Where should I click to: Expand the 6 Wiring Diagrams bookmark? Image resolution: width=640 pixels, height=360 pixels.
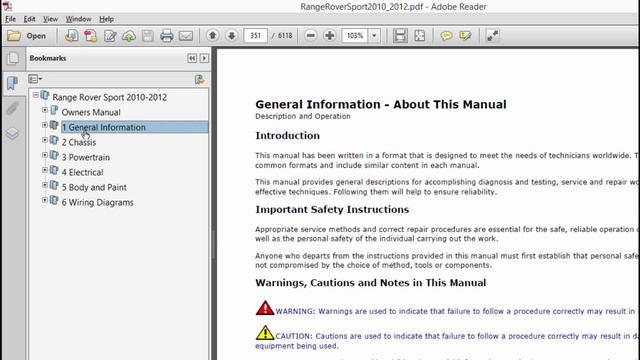(x=45, y=200)
